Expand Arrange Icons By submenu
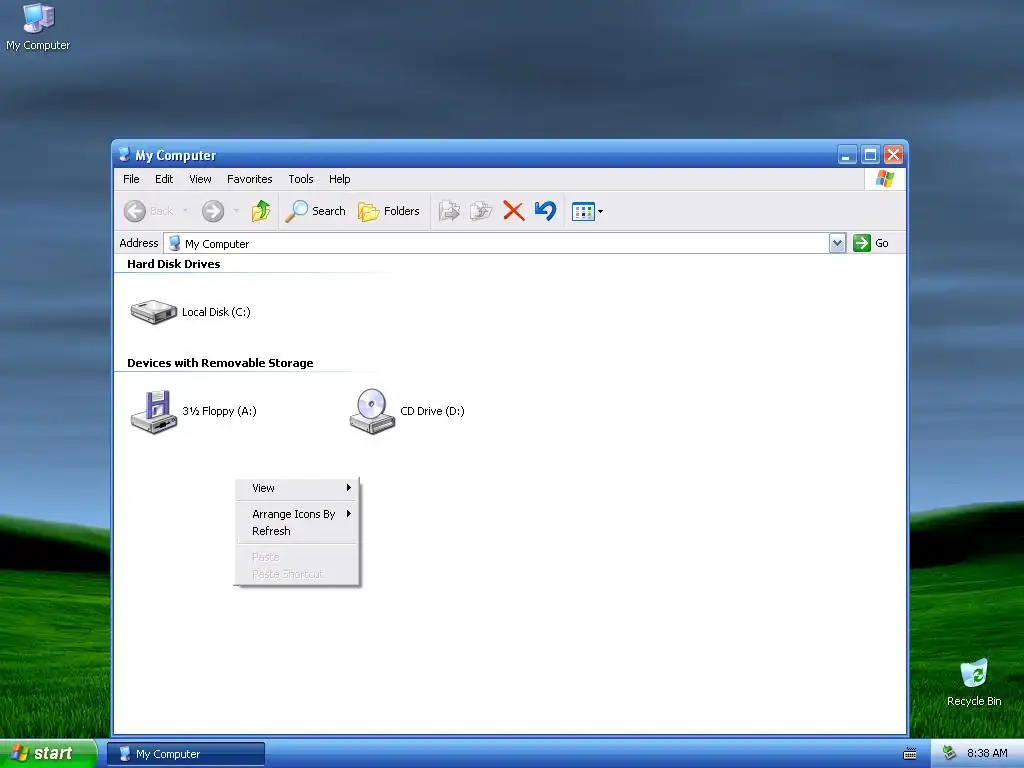 tap(297, 514)
